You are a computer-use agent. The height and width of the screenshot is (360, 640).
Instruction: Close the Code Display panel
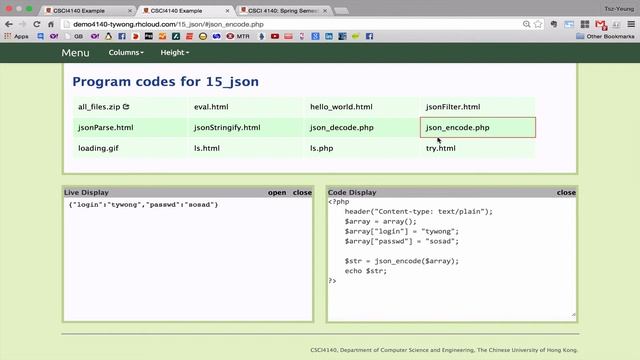point(566,192)
